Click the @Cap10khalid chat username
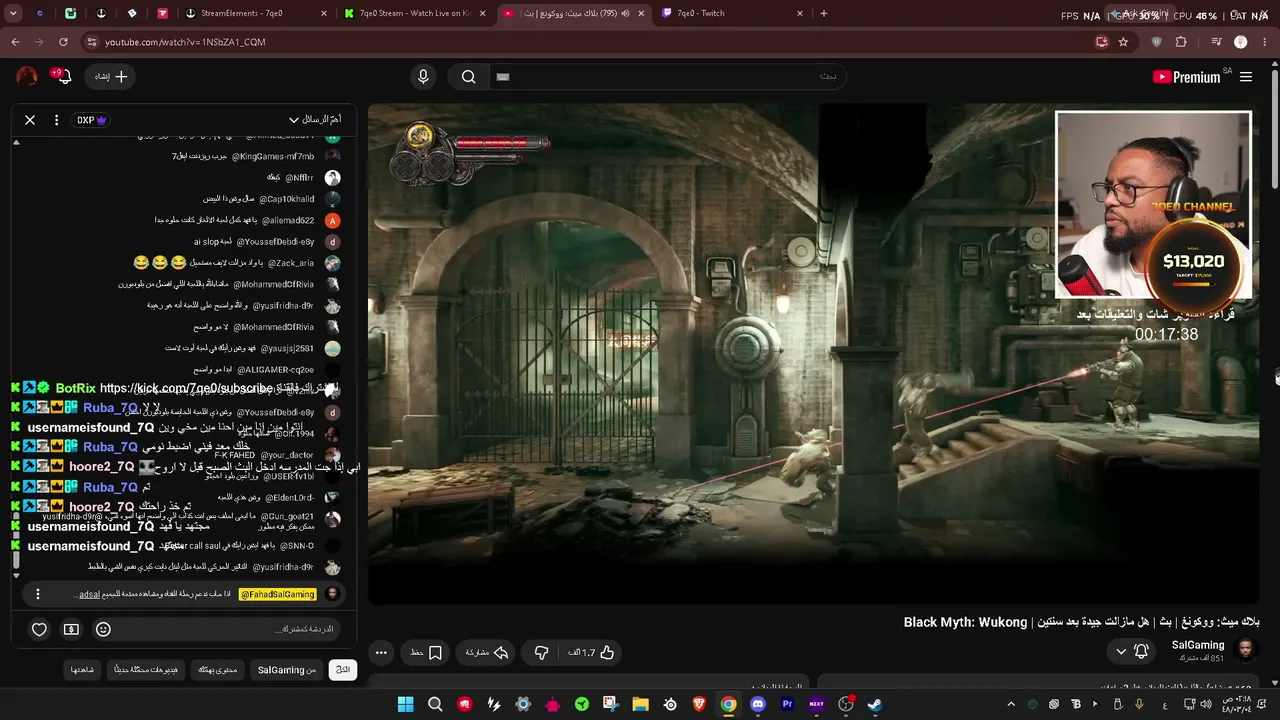This screenshot has width=1280, height=720. pyautogui.click(x=288, y=199)
